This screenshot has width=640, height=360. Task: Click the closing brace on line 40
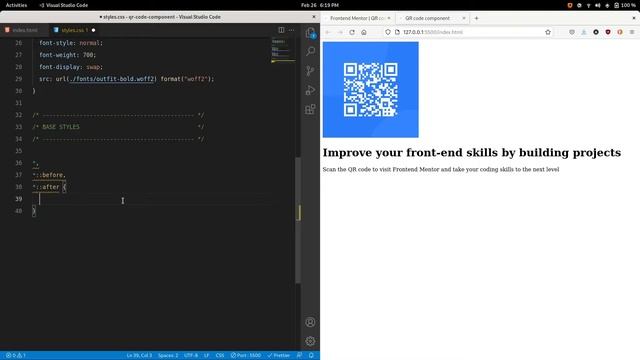[x=34, y=211]
